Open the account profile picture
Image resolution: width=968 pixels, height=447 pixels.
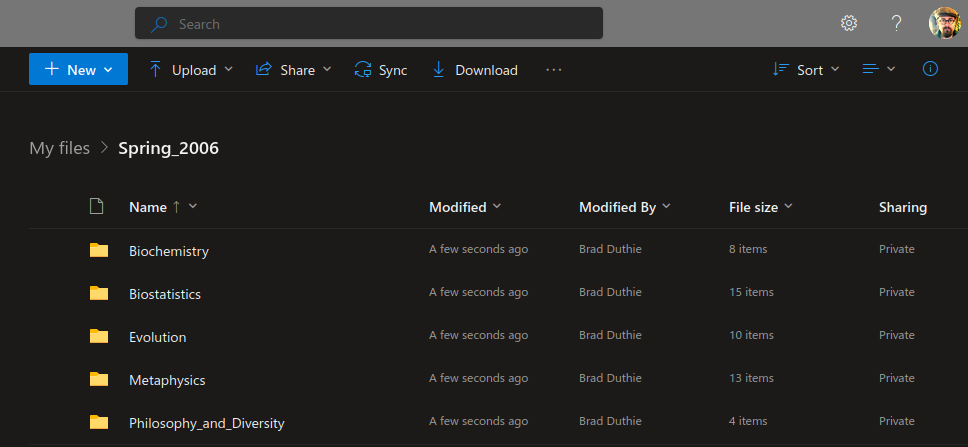click(945, 23)
